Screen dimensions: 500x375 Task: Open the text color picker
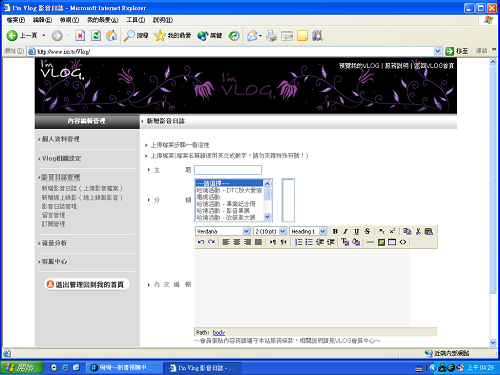click(345, 242)
